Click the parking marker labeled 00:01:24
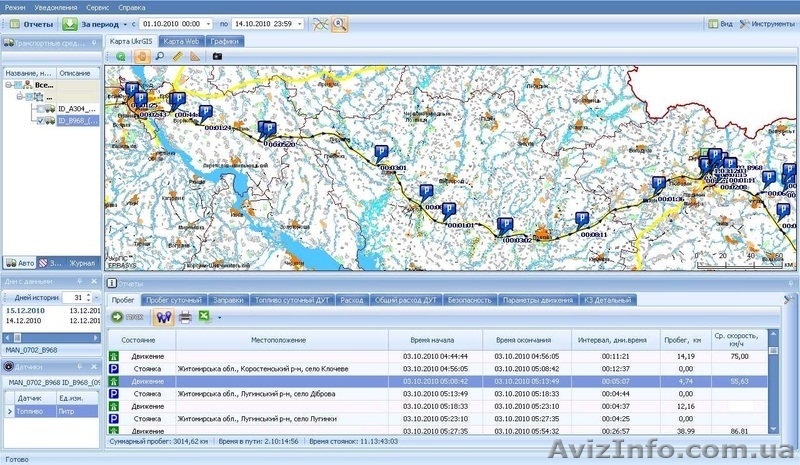Screen dimensions: 800x465 click(206, 113)
